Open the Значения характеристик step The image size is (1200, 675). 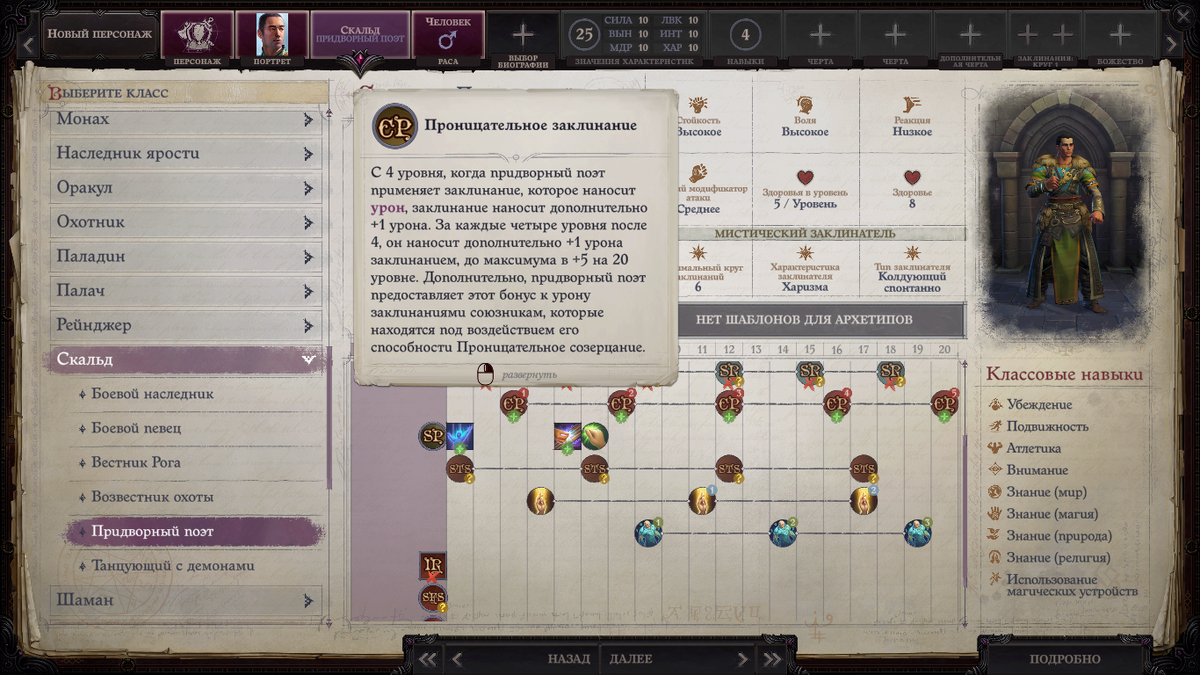click(x=634, y=40)
